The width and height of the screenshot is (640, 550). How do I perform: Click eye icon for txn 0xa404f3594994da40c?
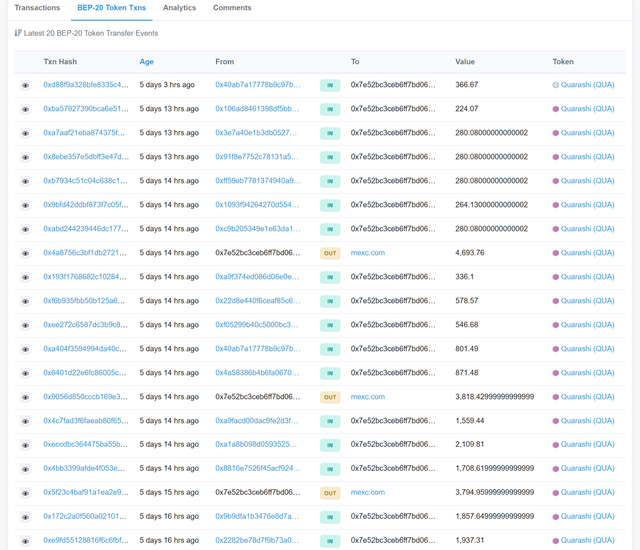pos(25,349)
